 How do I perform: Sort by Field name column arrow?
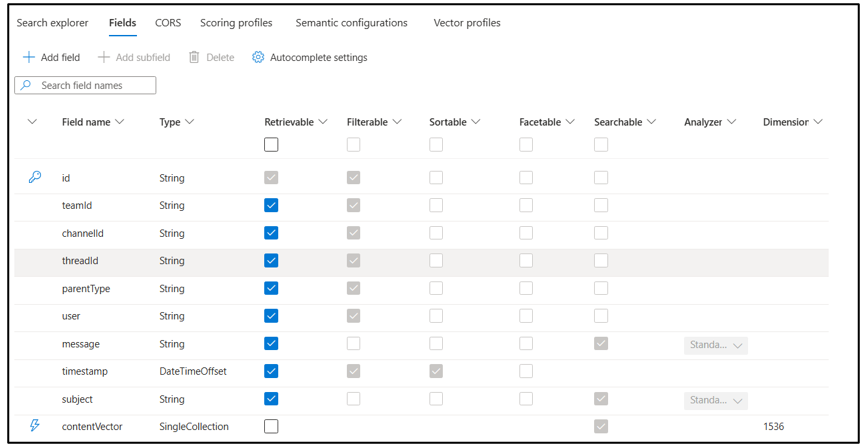120,122
